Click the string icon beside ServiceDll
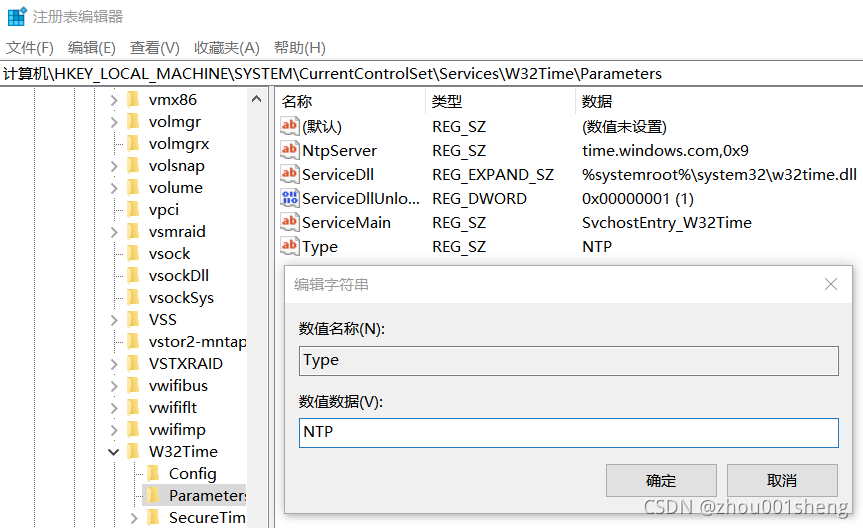 (290, 174)
